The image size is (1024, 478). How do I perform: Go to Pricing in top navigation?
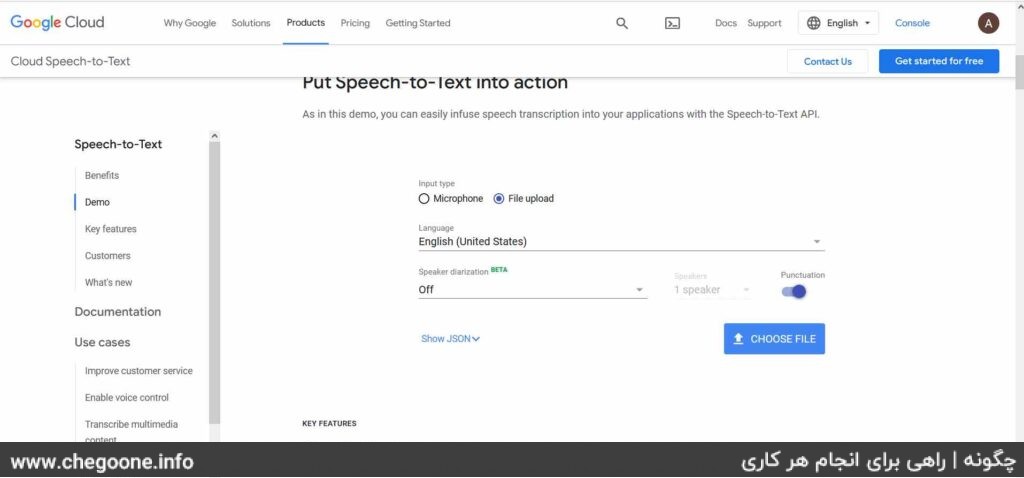(355, 23)
